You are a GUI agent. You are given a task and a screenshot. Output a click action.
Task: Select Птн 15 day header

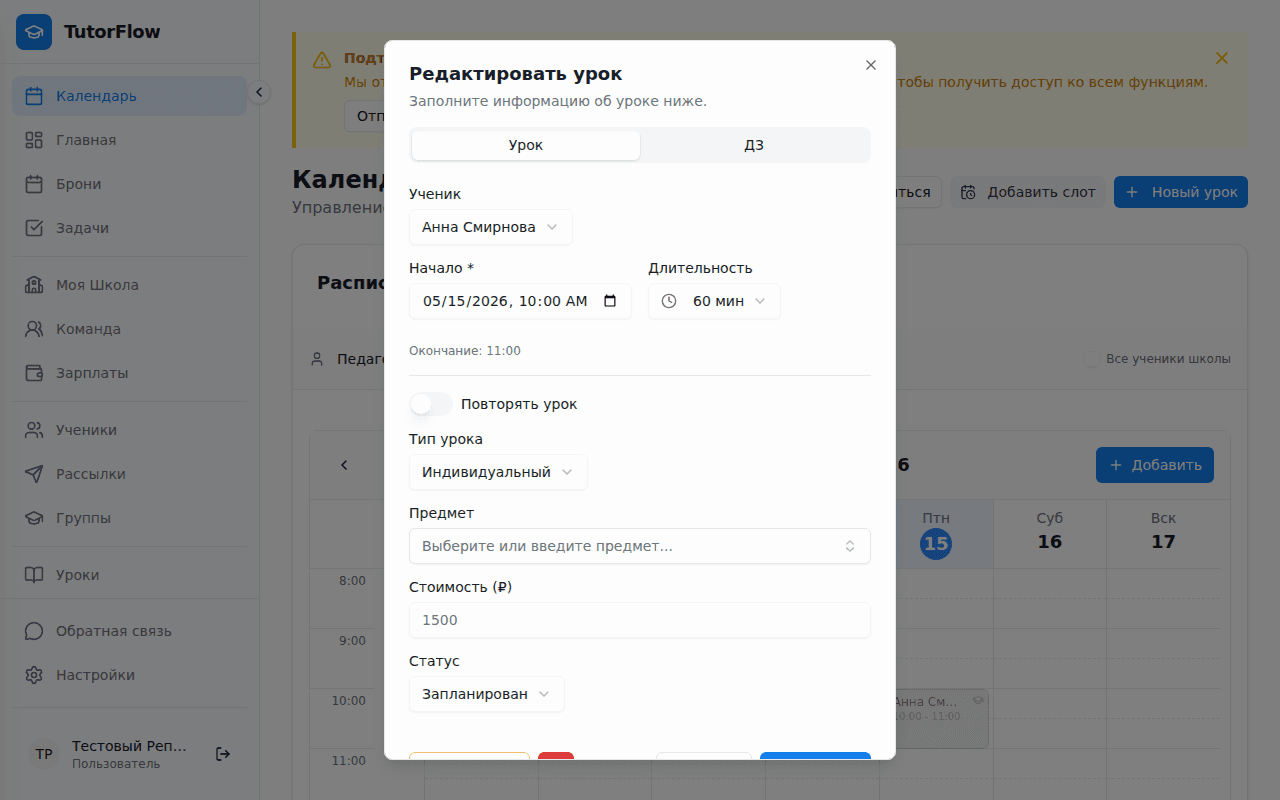(x=936, y=534)
